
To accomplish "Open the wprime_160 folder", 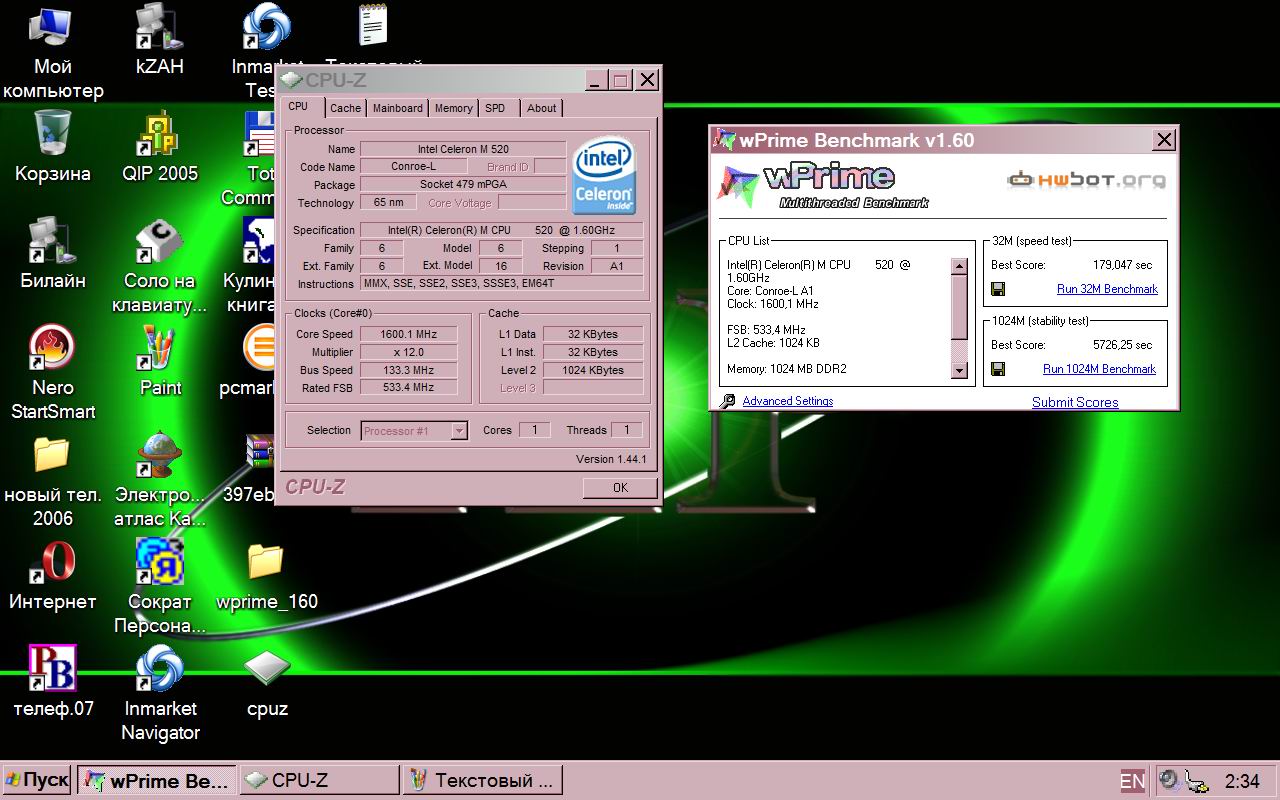I will 267,562.
